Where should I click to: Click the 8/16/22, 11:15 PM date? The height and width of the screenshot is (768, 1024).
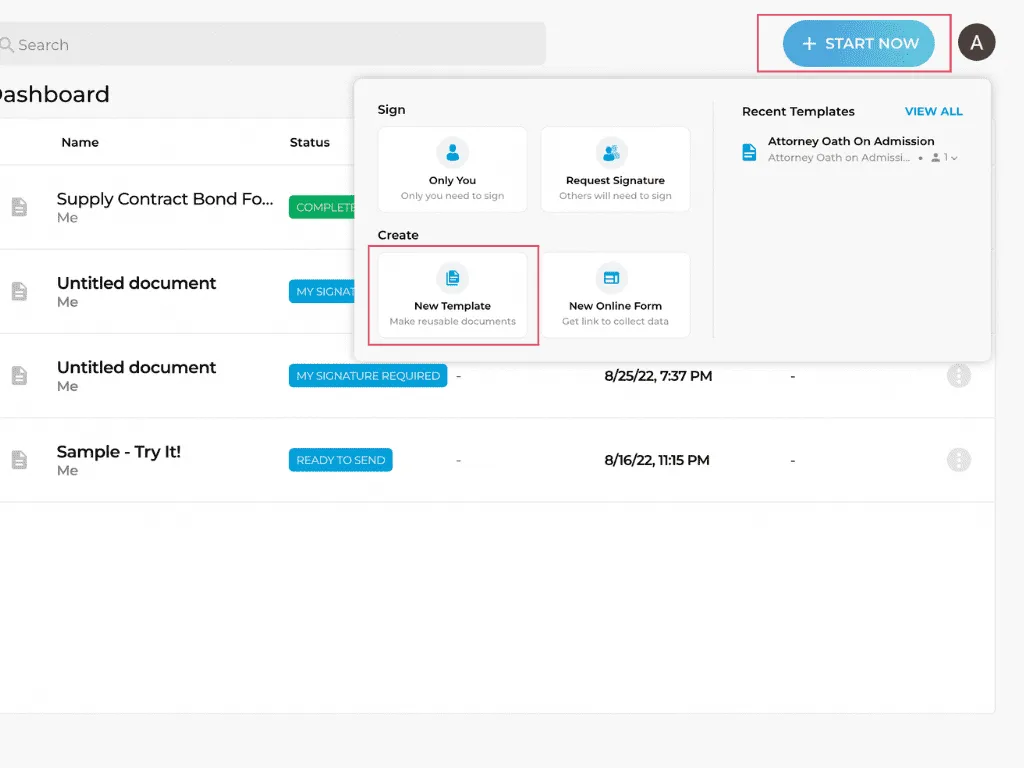pyautogui.click(x=656, y=460)
